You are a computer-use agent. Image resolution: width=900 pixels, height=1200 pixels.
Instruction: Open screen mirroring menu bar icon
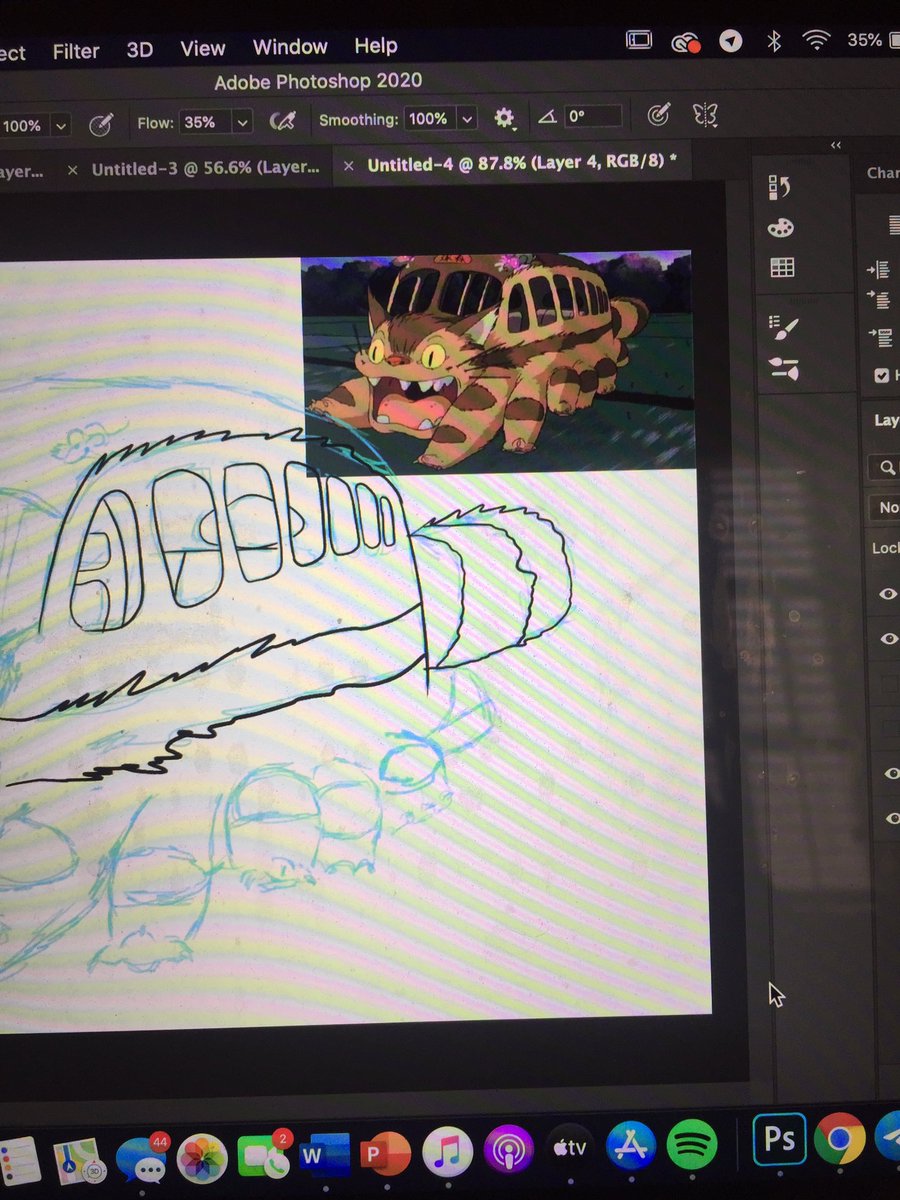click(x=639, y=40)
